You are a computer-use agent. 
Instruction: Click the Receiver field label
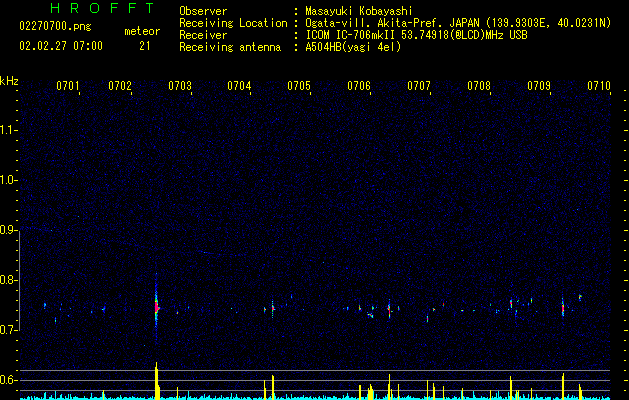203,35
